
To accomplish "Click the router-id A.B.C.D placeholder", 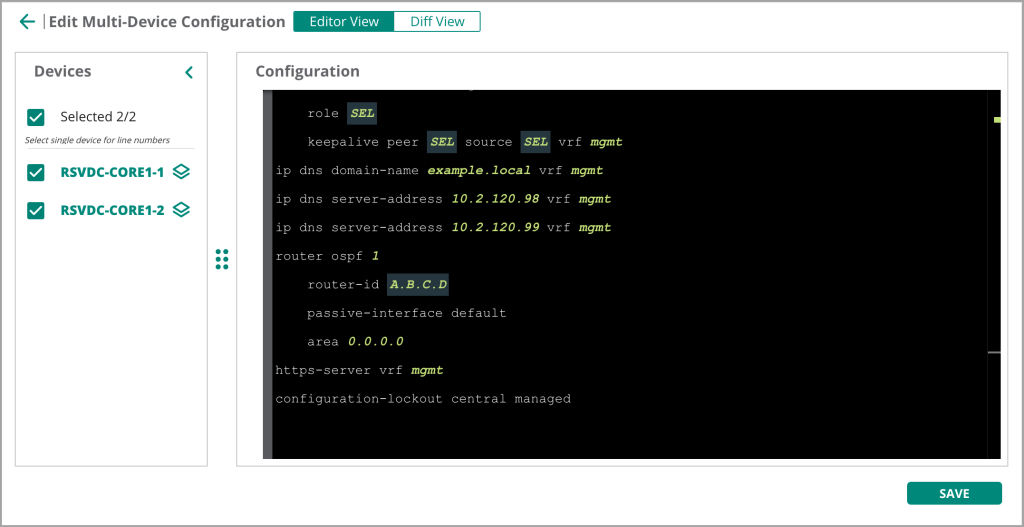I will 418,285.
